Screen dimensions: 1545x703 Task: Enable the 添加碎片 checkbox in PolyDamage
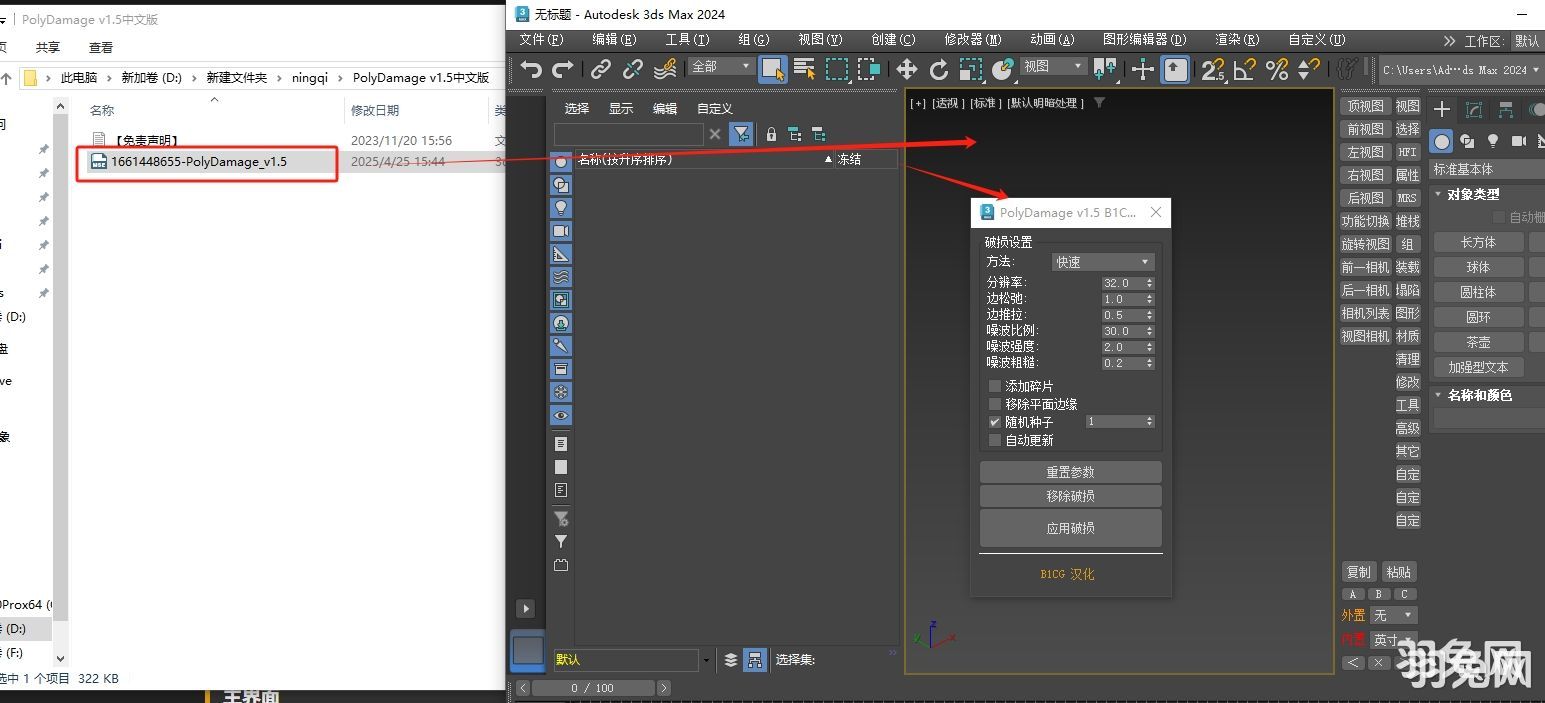(994, 386)
